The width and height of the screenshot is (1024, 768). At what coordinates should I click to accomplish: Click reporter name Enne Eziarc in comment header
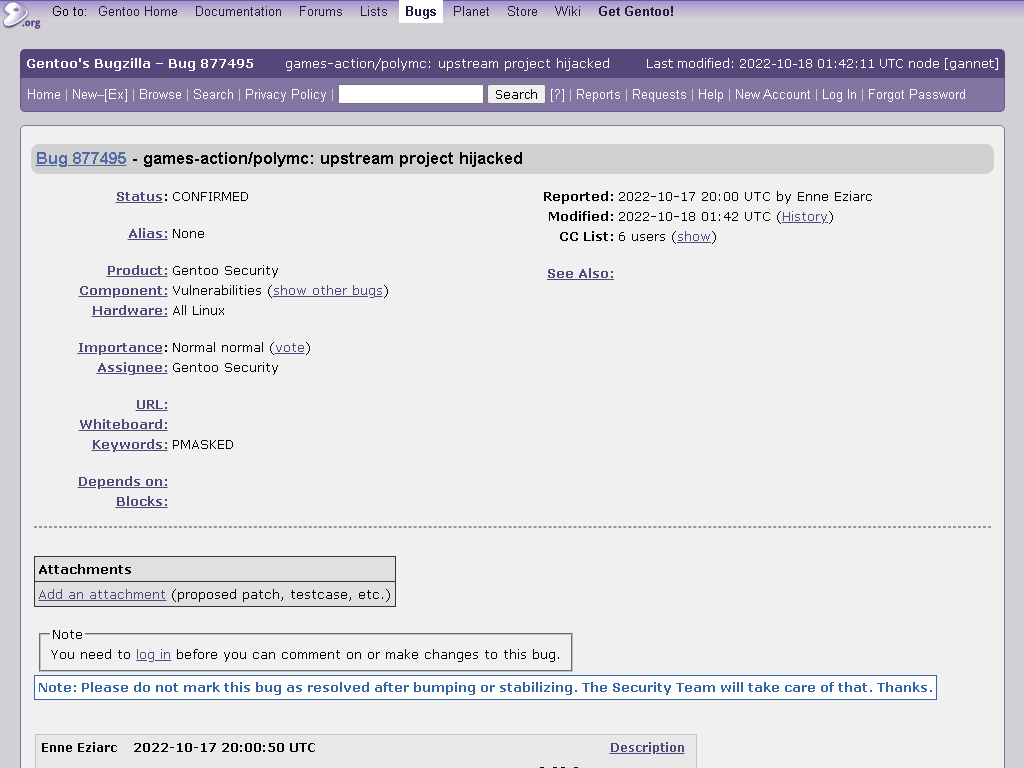(79, 748)
